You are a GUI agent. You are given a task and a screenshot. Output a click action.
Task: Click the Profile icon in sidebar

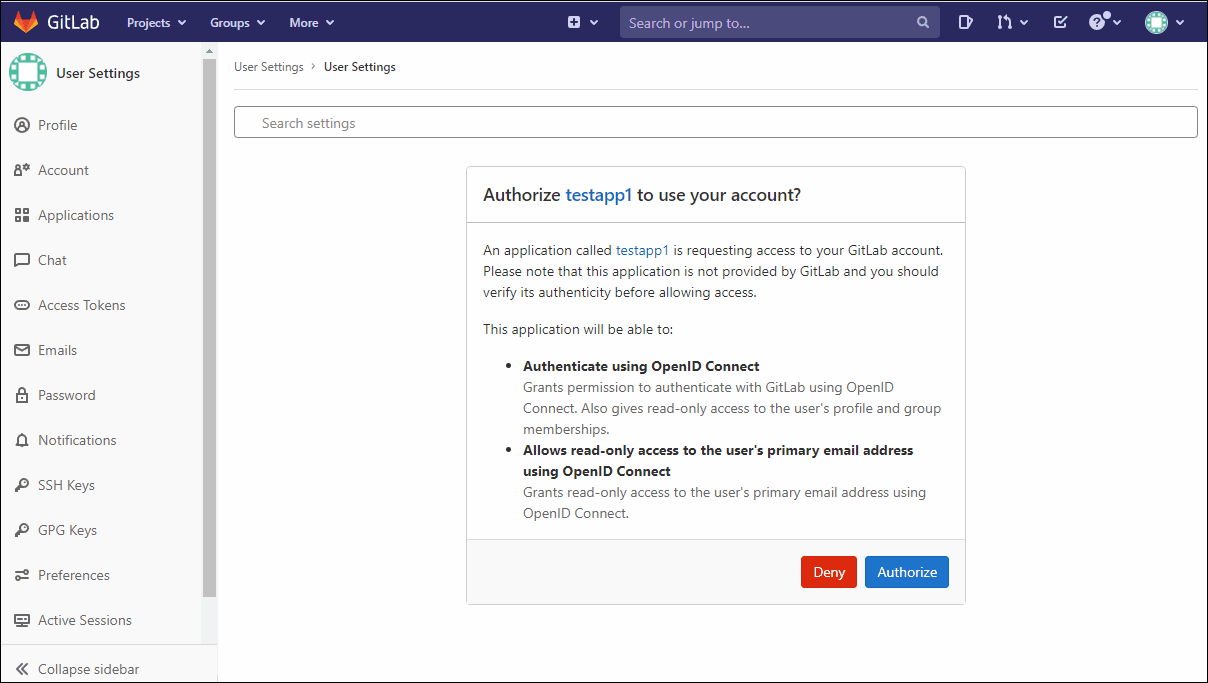click(x=22, y=125)
